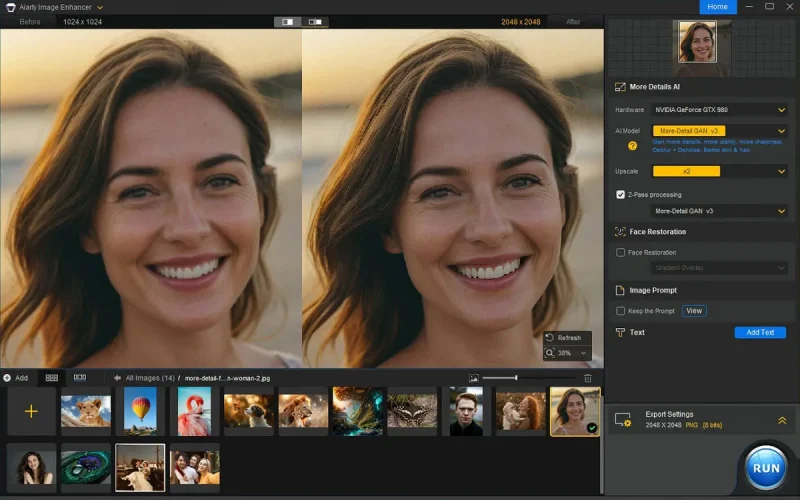Click the thumbnail size image icon

point(474,378)
